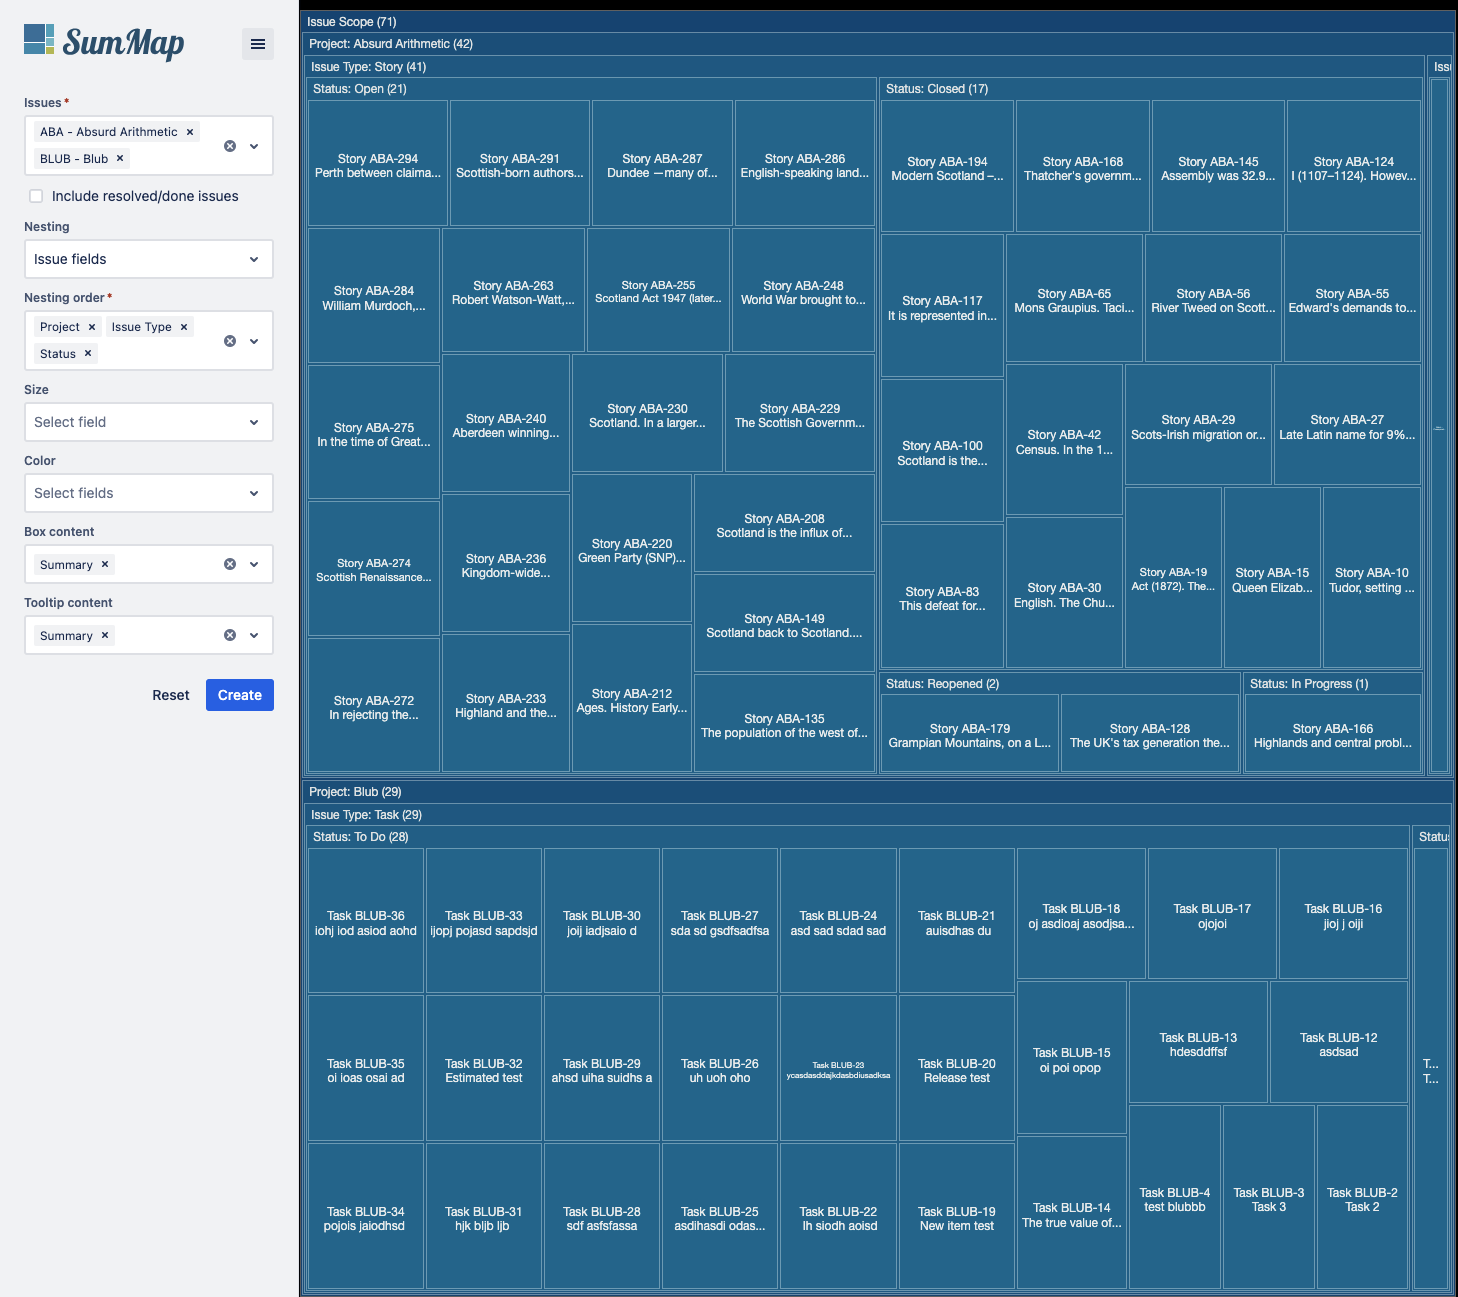
Task: Remove Status from nesting order
Action: tap(88, 354)
